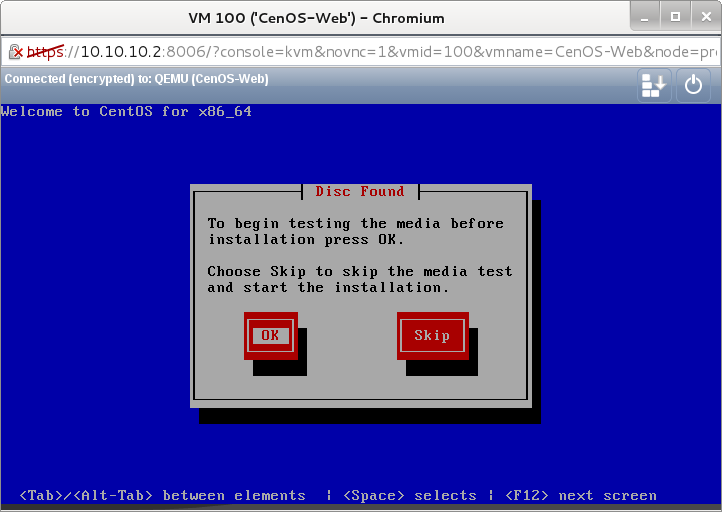Choose Skip to skip the media test
Image resolution: width=722 pixels, height=512 pixels.
(432, 335)
